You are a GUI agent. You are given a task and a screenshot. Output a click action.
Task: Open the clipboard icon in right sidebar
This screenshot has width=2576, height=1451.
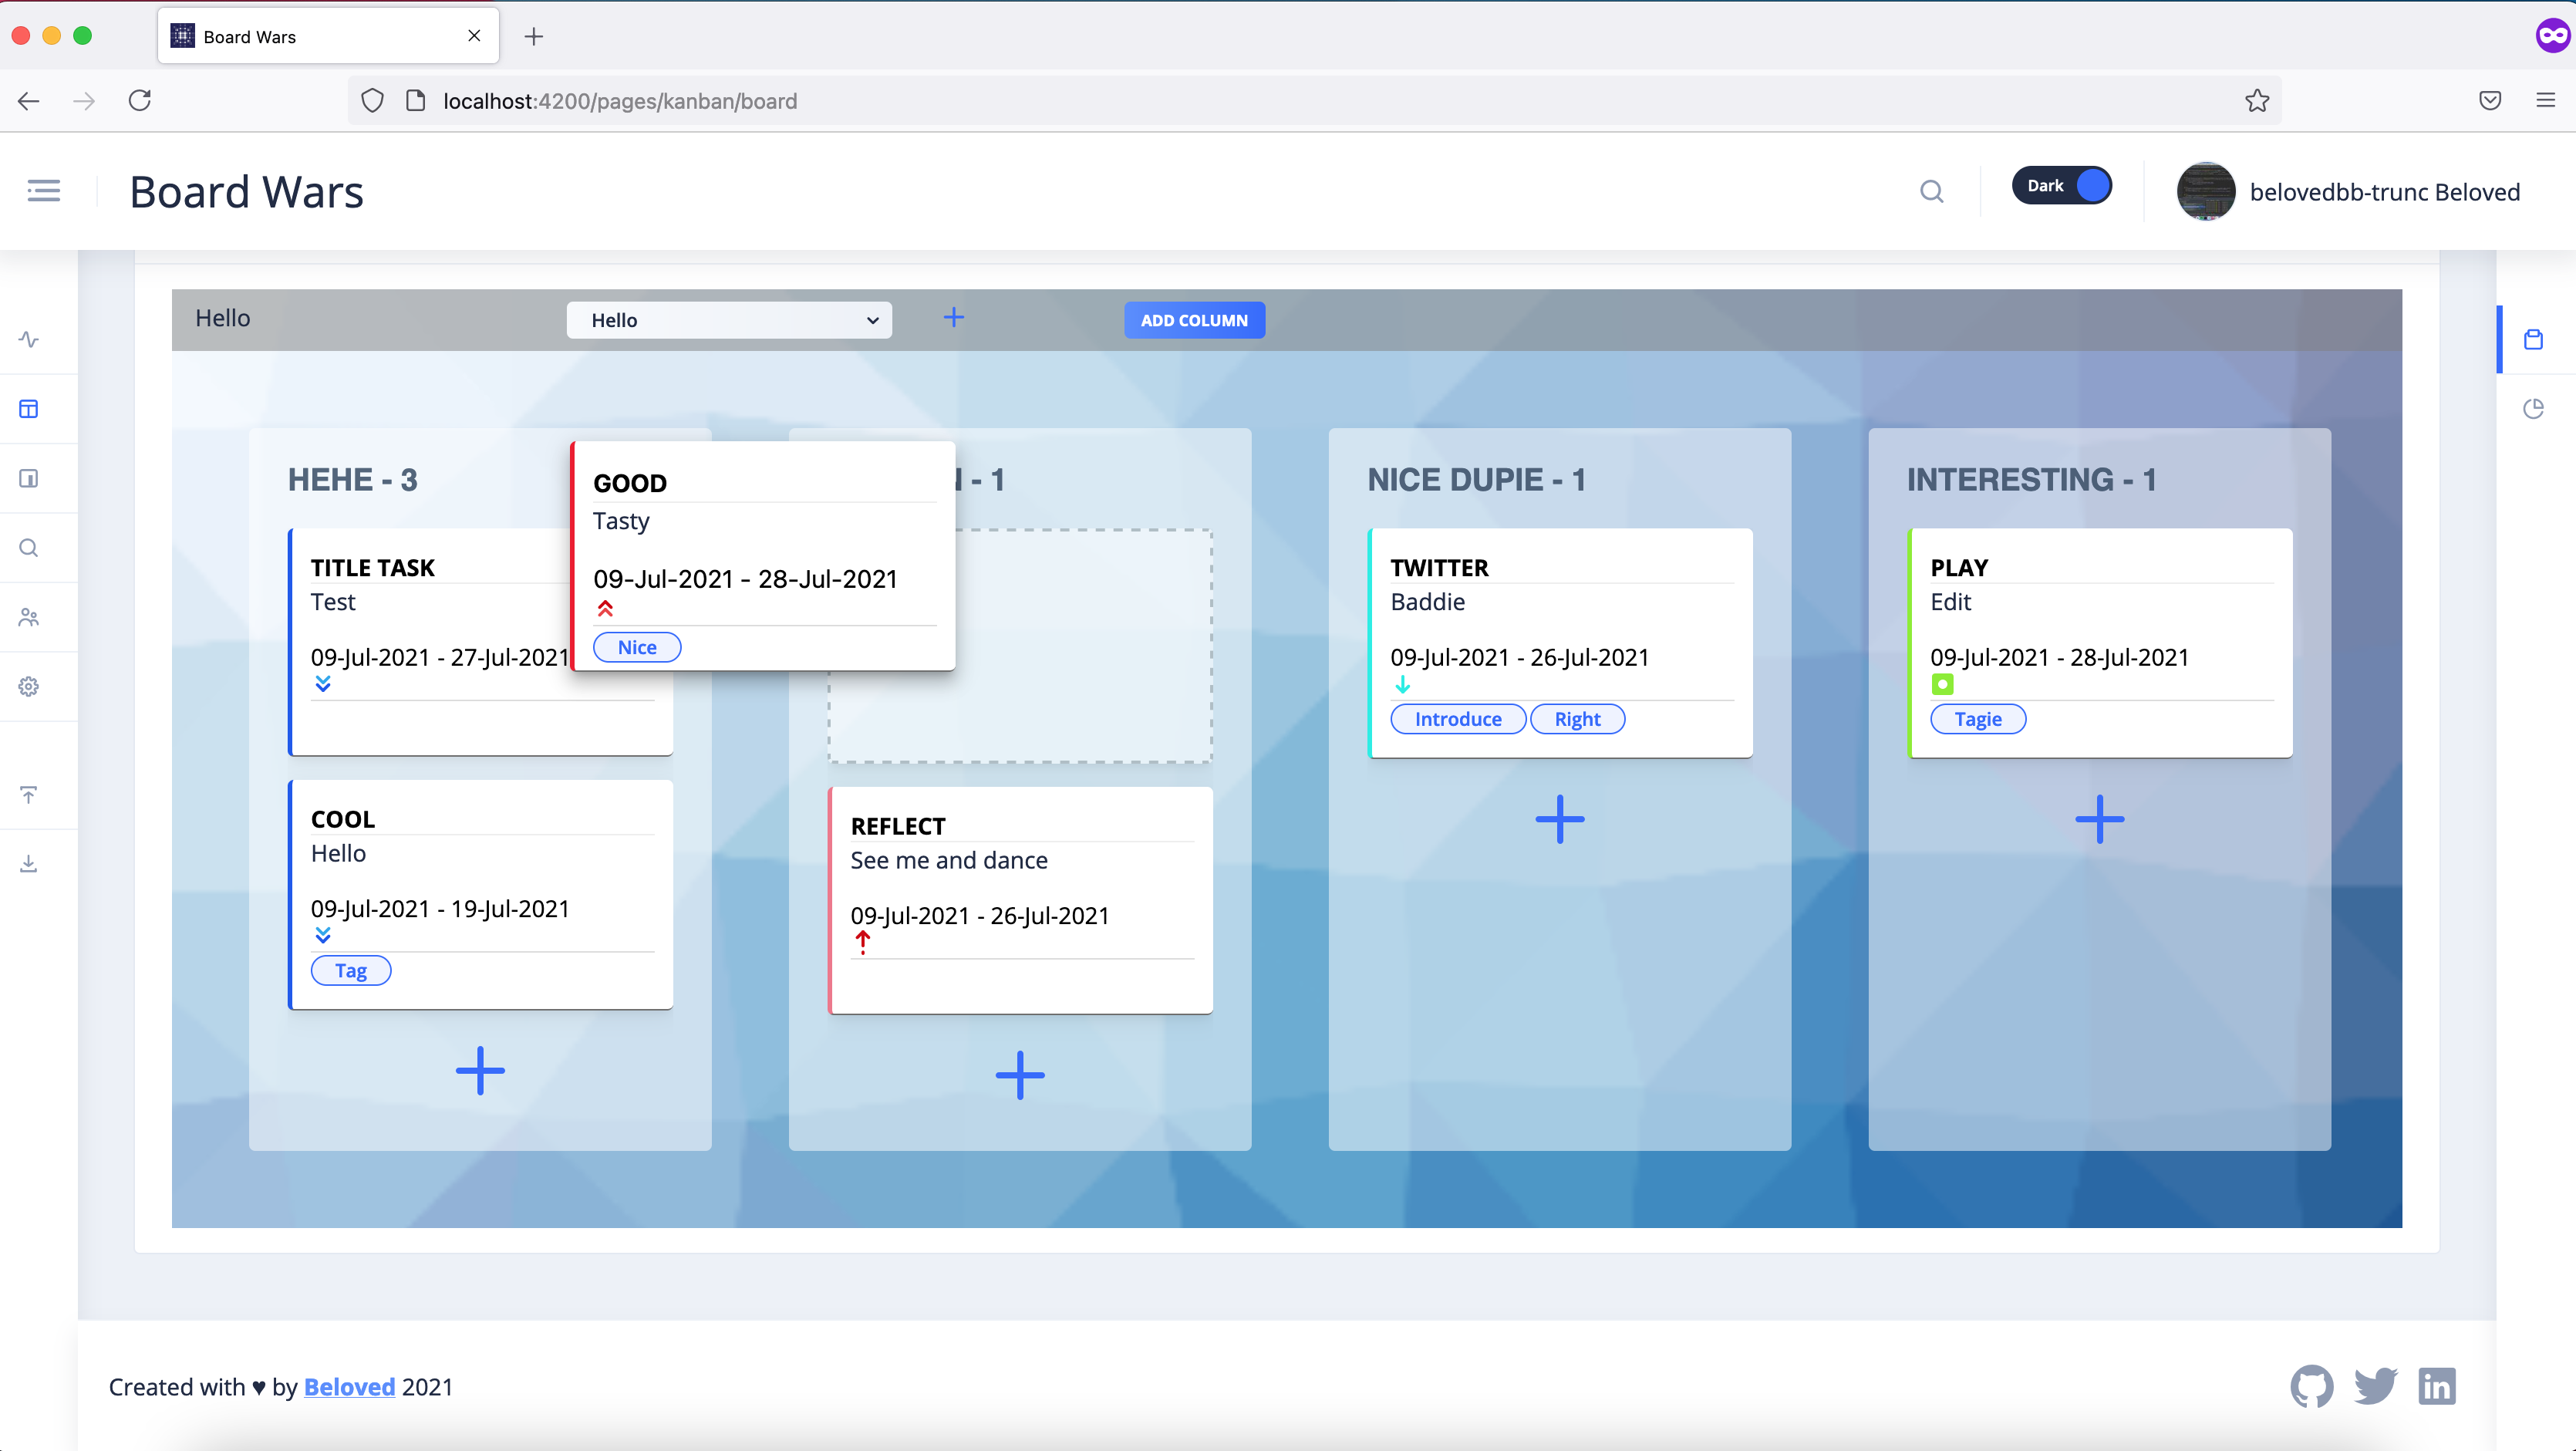2533,340
